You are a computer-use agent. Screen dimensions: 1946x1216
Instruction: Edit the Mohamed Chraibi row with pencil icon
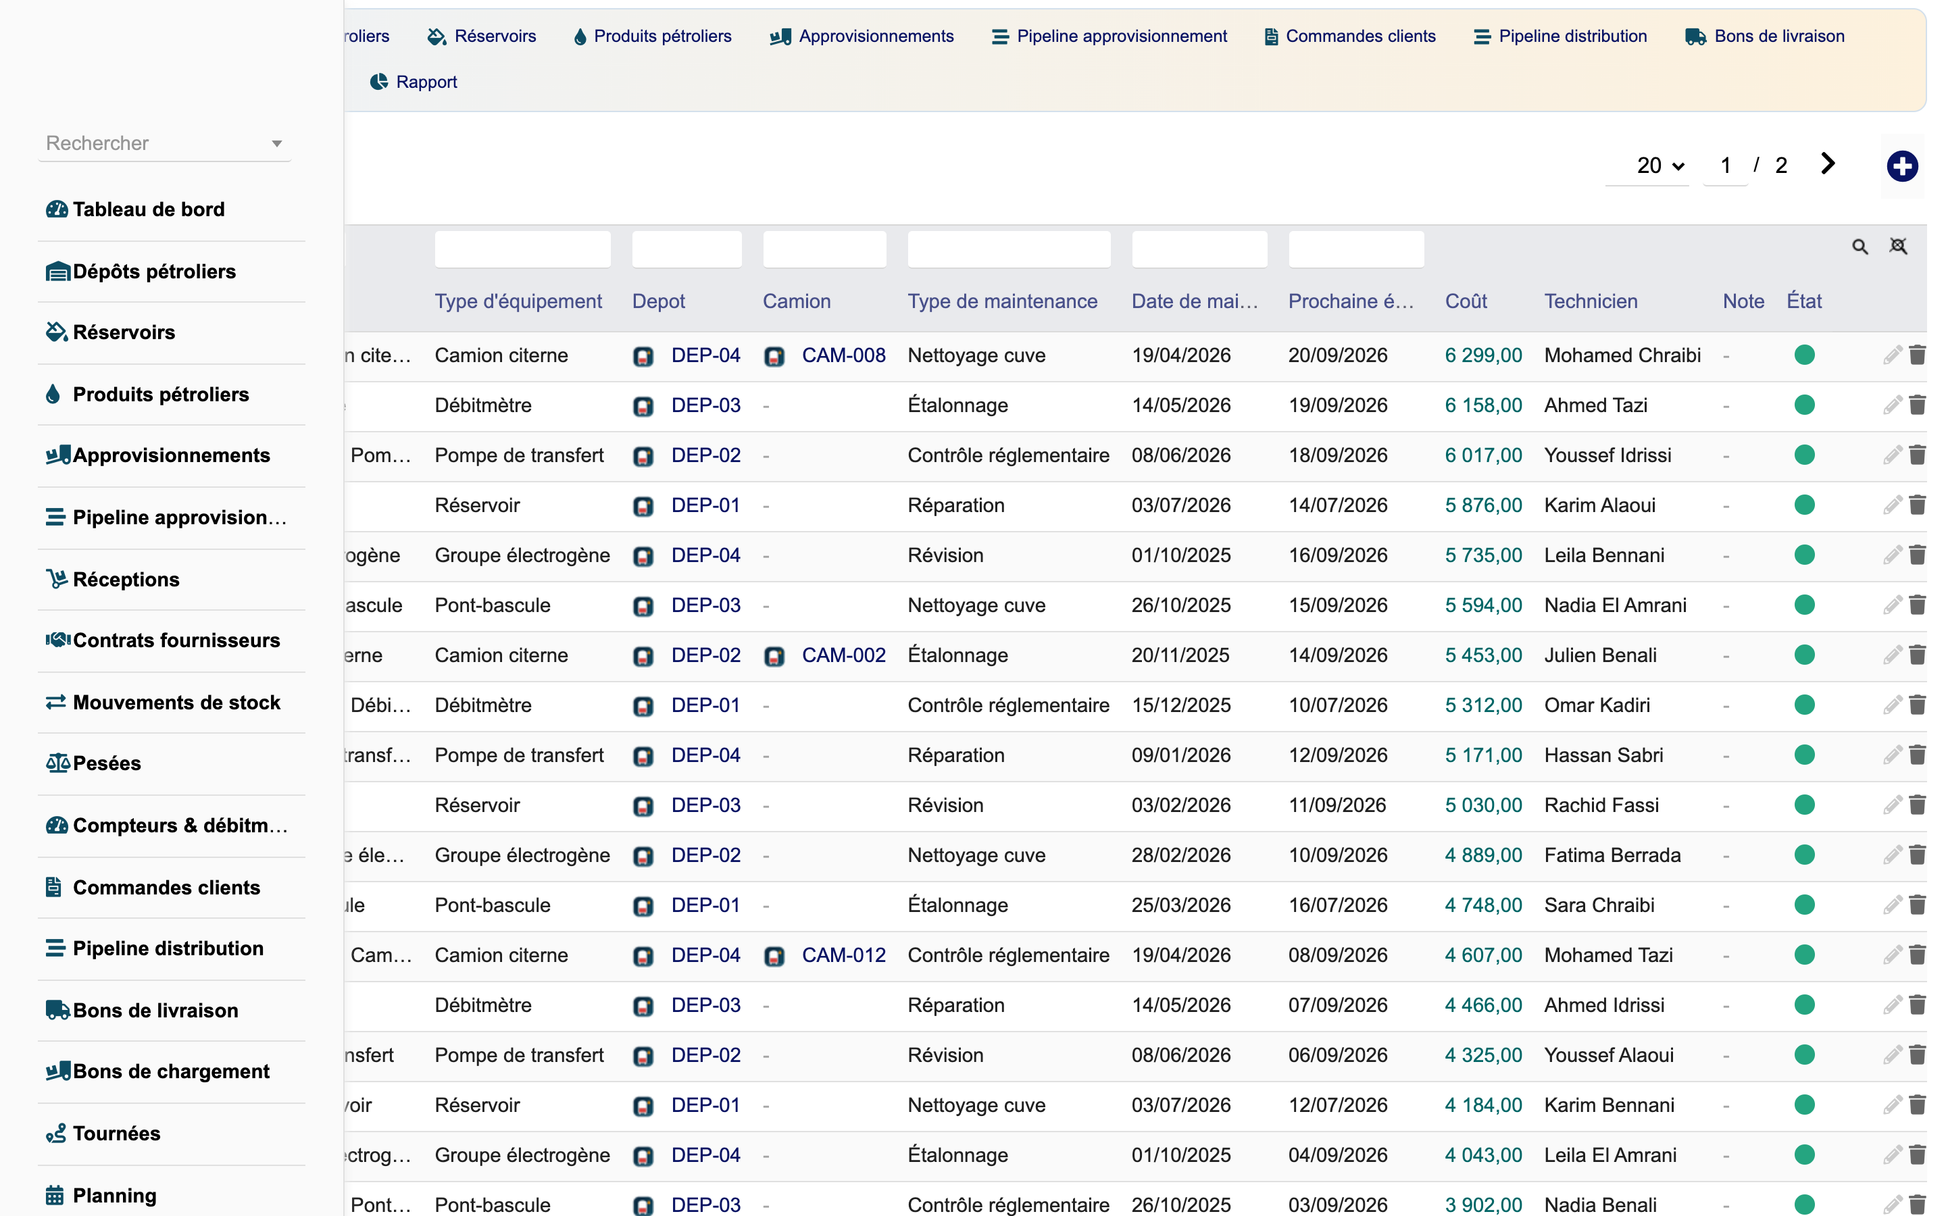point(1892,355)
